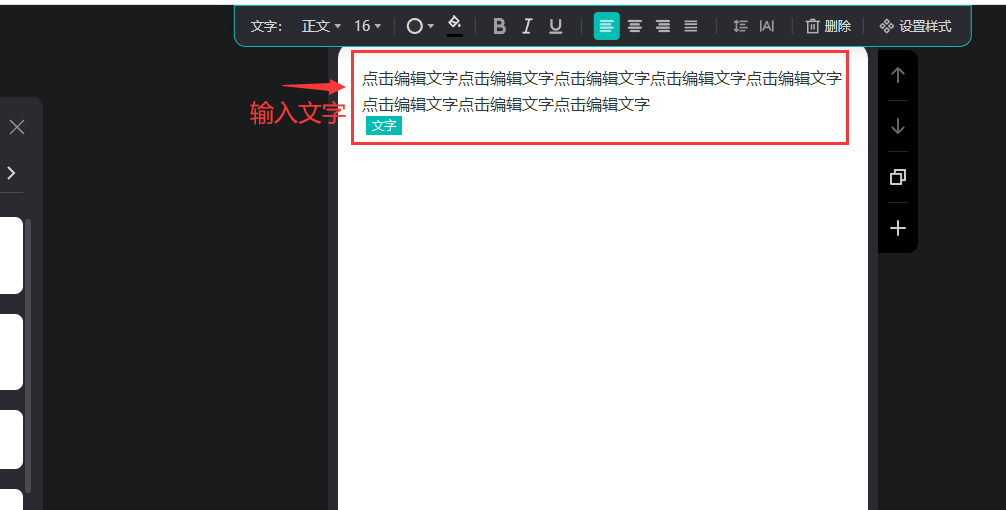1006x510 pixels.
Task: Open the 正文 text style dropdown
Action: (321, 26)
